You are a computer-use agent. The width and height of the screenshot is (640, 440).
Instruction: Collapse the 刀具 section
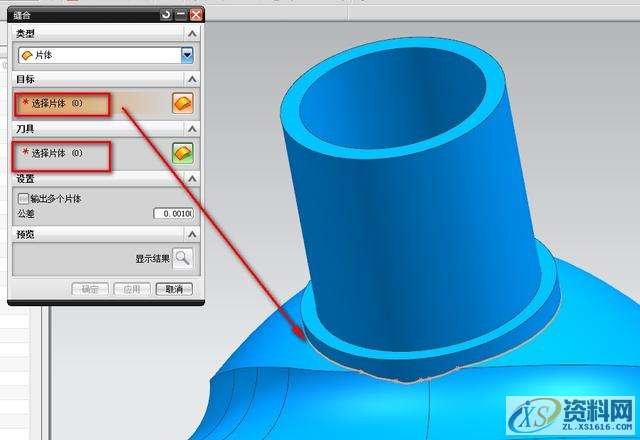click(x=193, y=129)
